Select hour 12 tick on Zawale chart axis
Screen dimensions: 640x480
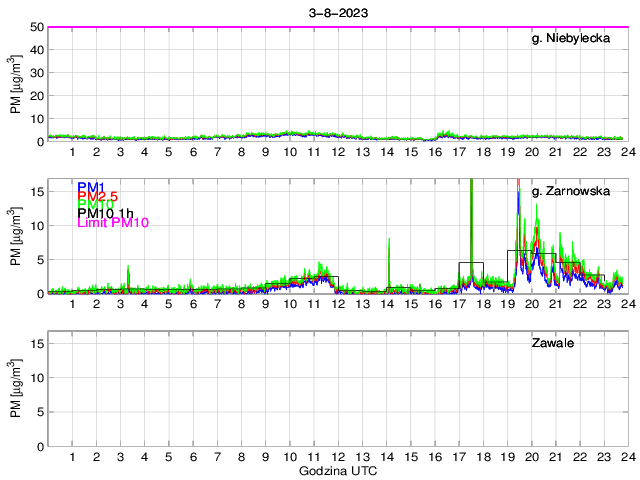coord(338,456)
